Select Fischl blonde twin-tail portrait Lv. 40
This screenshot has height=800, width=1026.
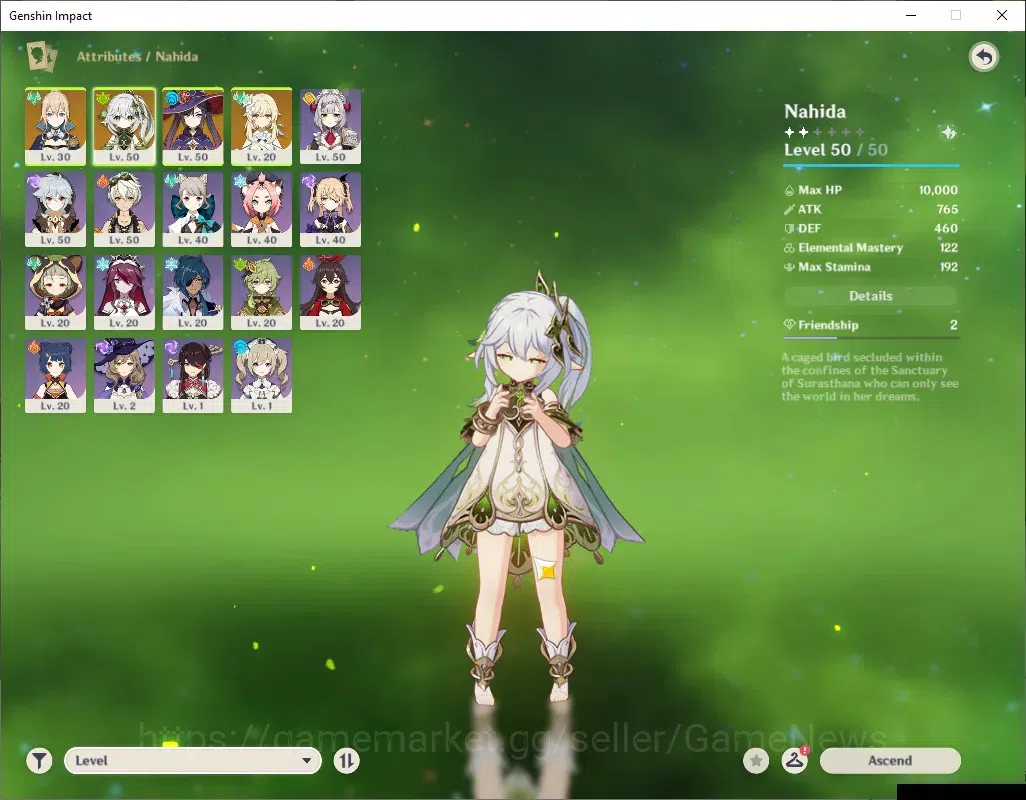tap(330, 209)
